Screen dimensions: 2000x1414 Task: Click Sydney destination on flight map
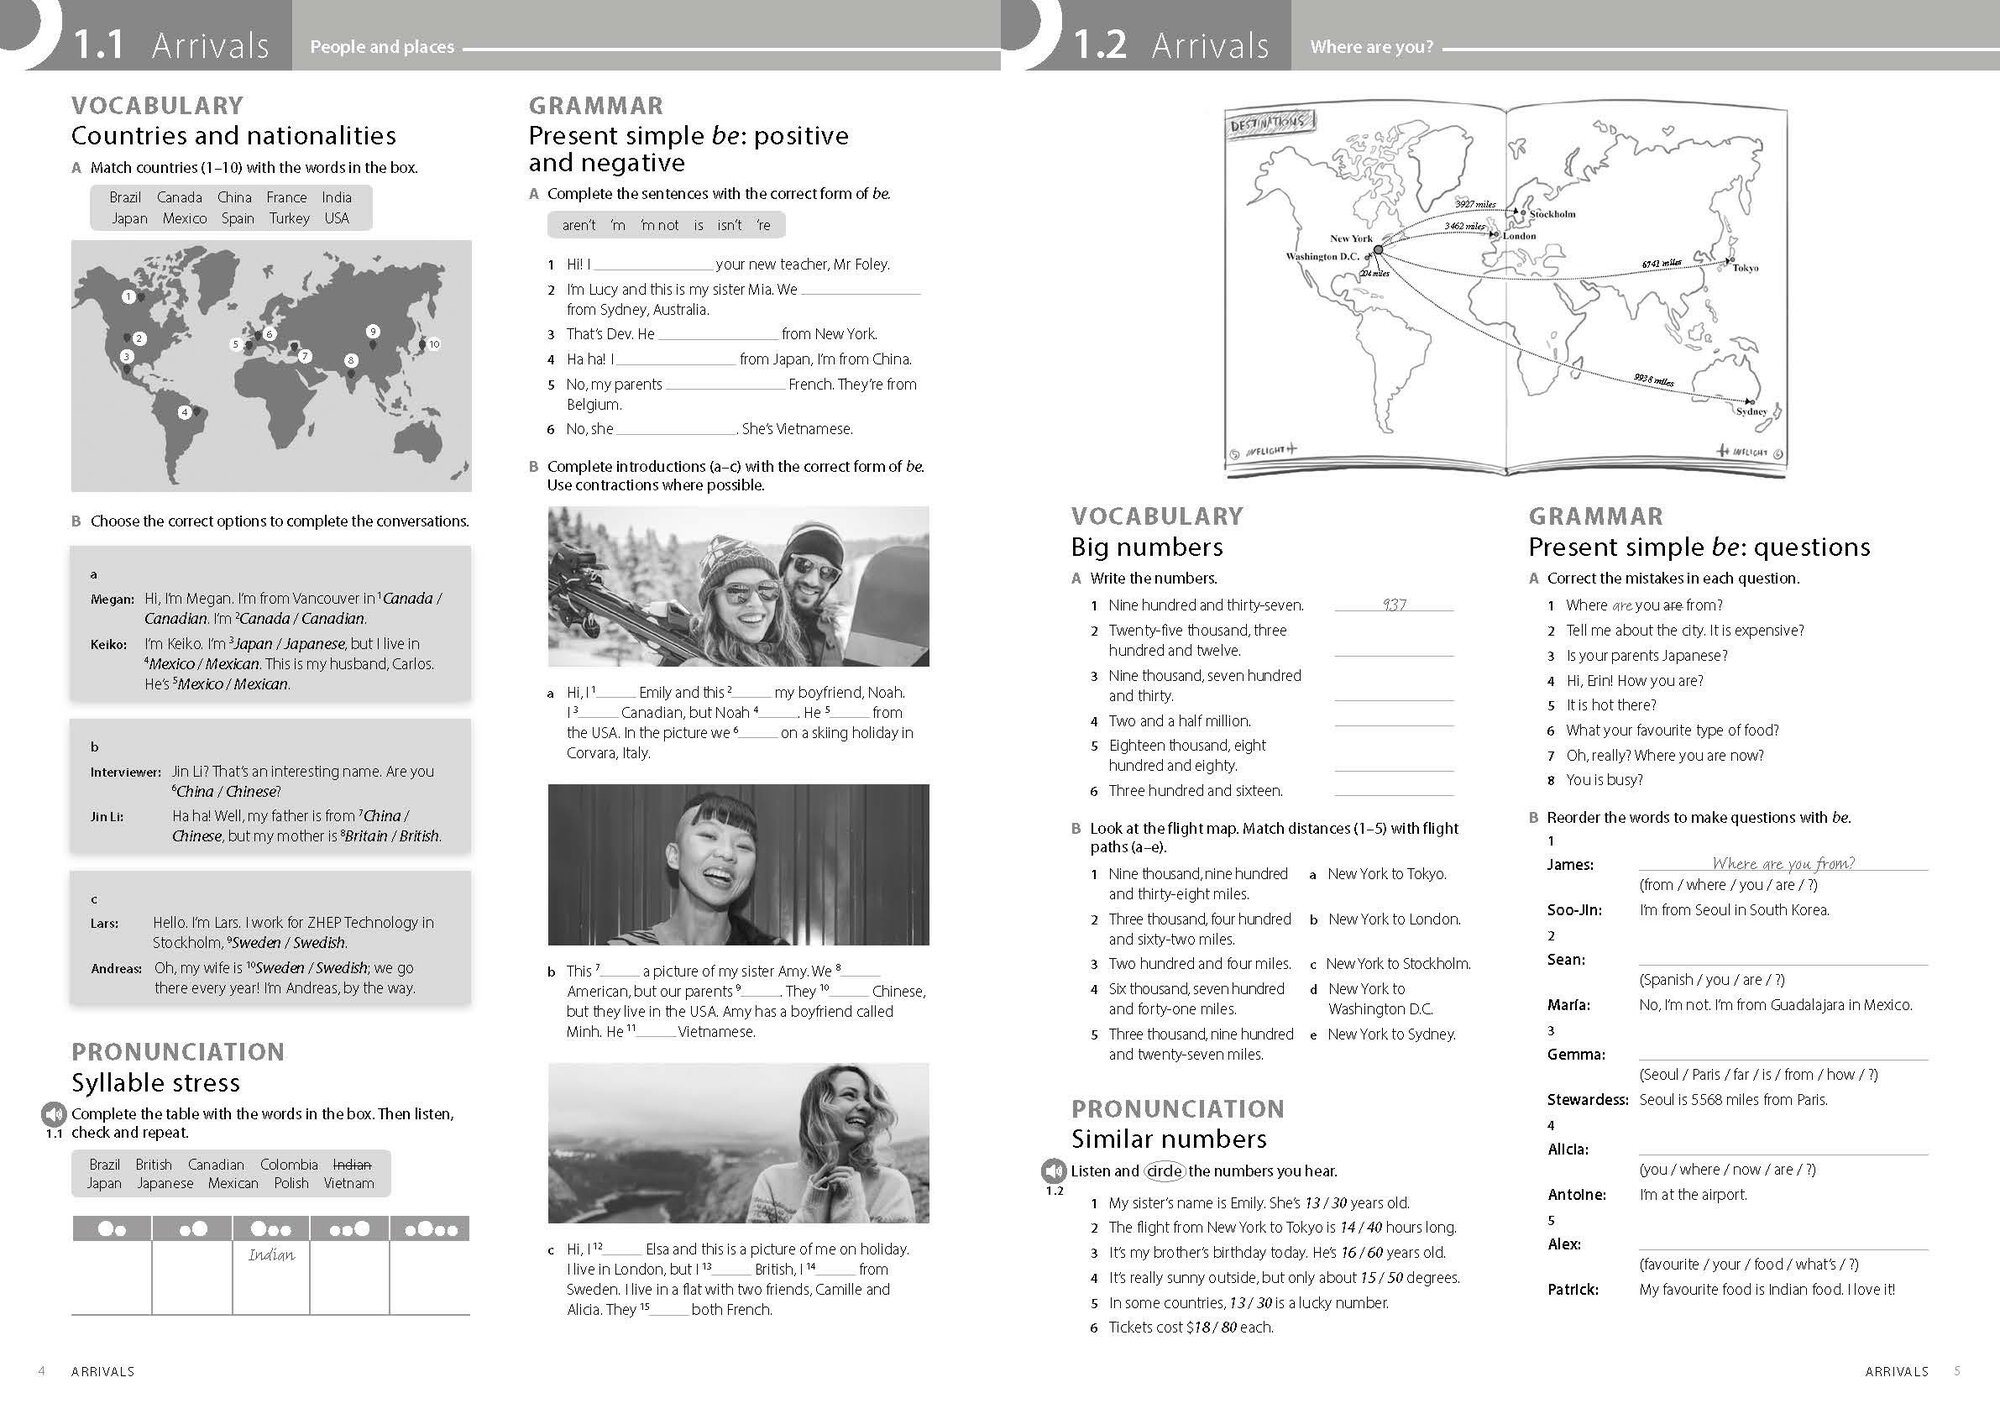(1752, 410)
